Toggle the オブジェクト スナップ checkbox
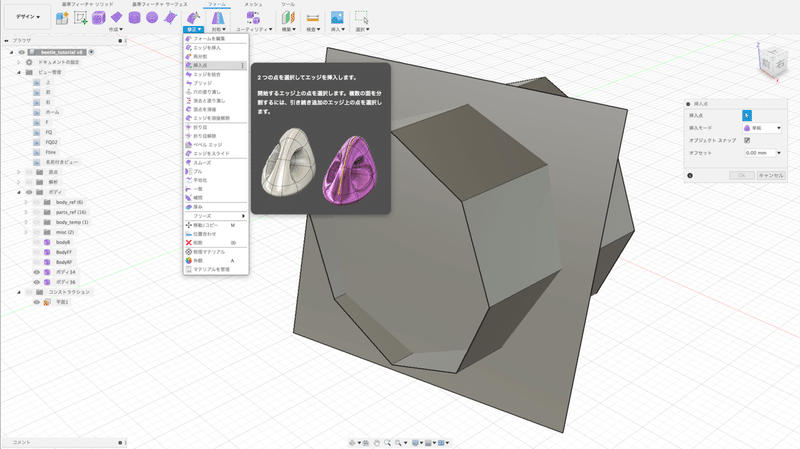 747,140
